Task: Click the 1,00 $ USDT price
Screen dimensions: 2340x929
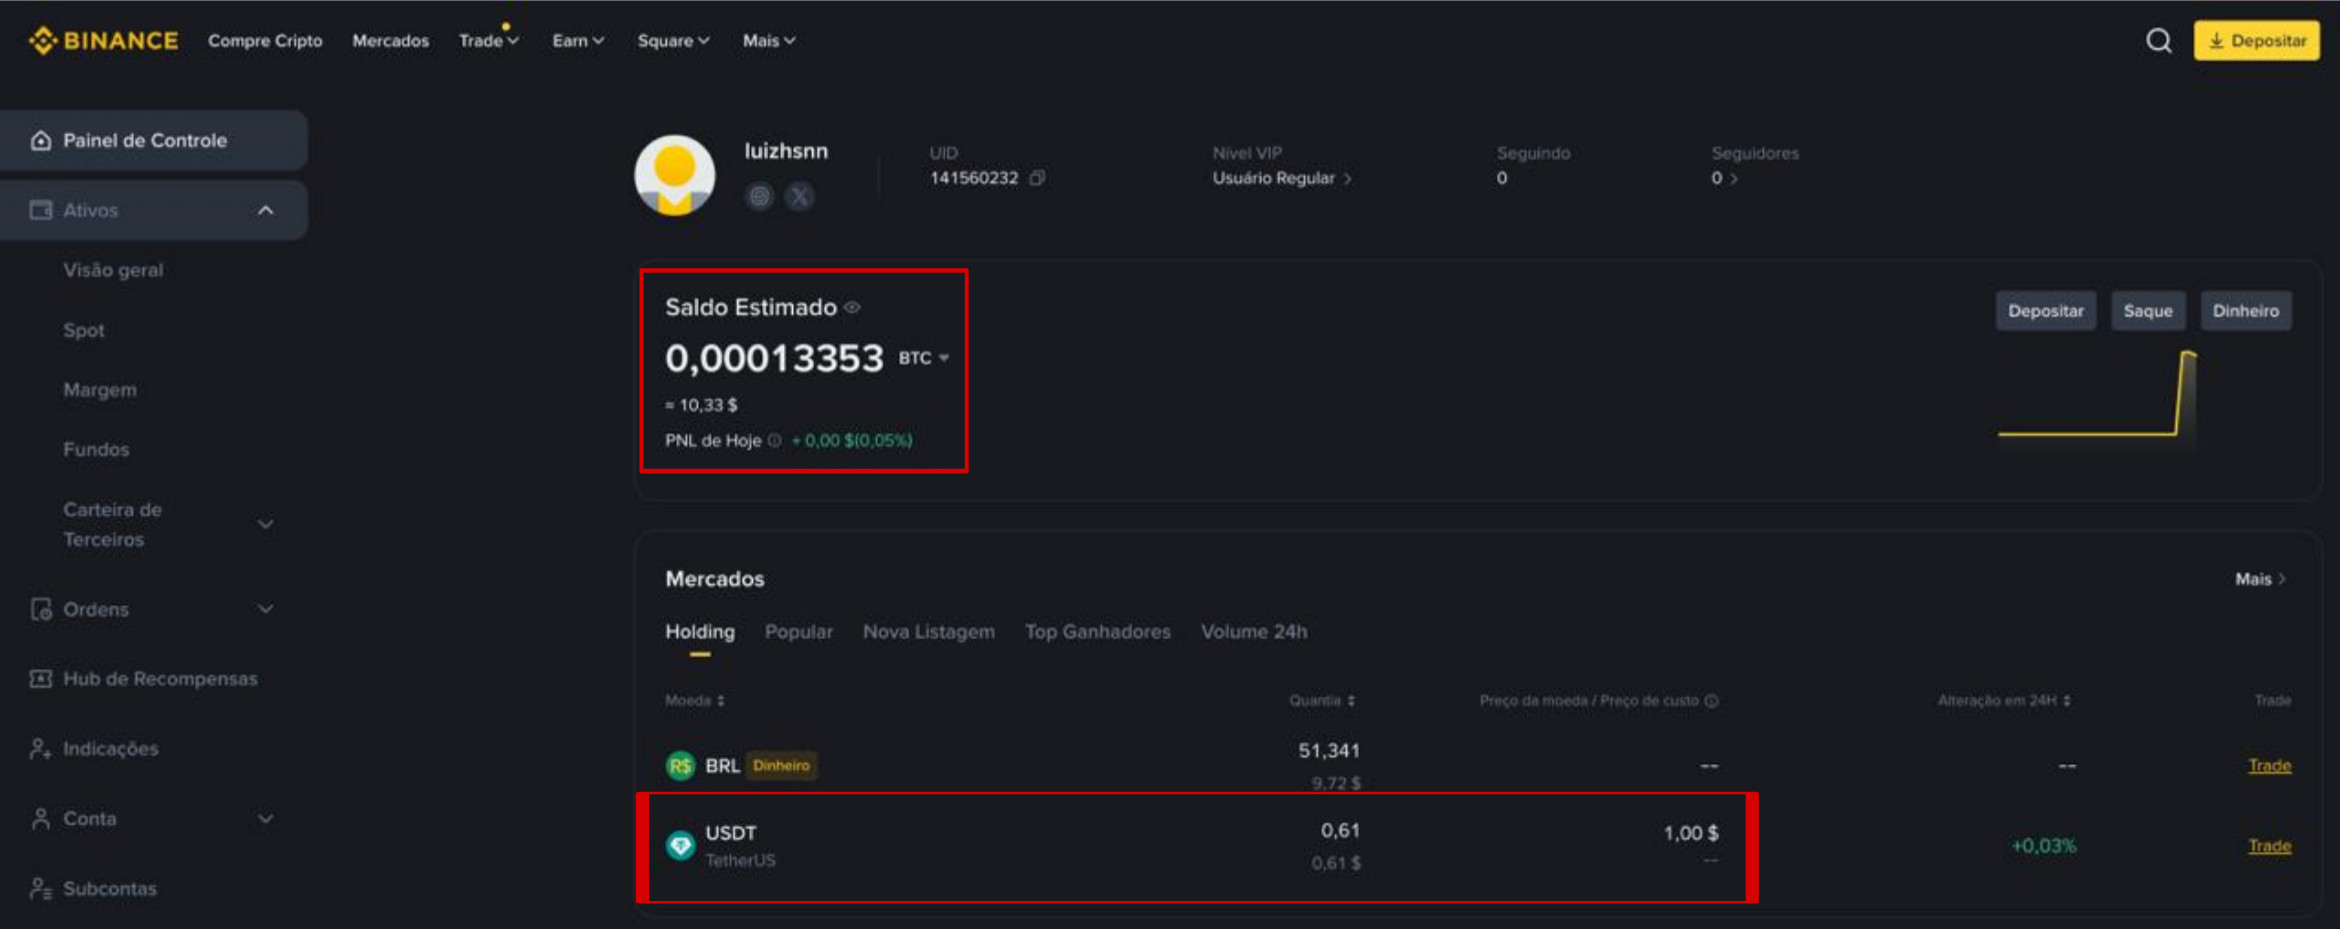Action: [1691, 833]
